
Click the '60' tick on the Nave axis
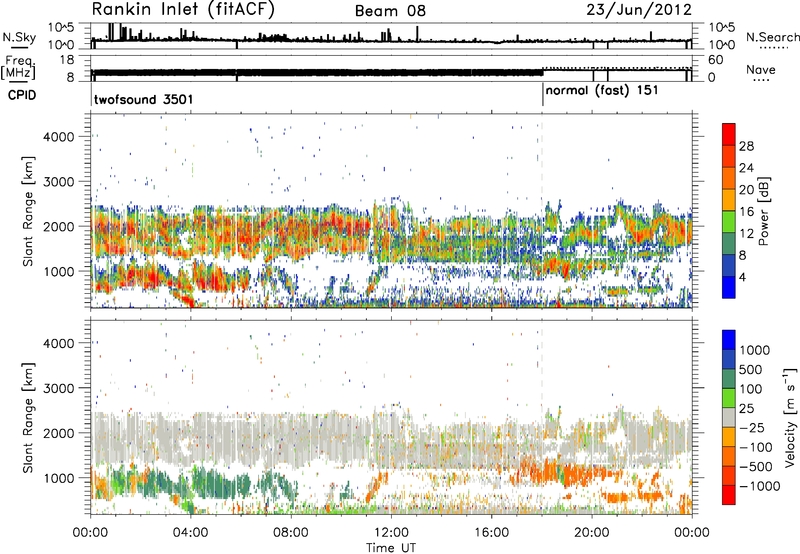coord(715,60)
